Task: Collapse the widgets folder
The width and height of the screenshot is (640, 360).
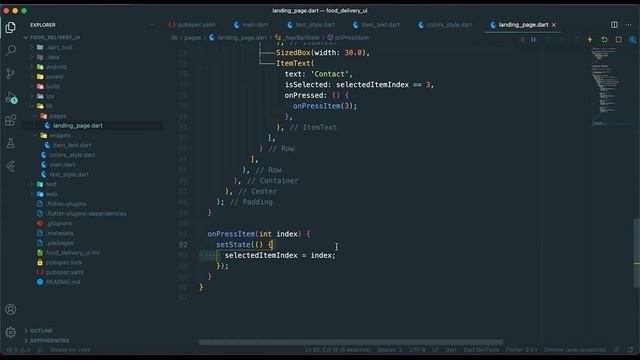Action: 60,136
